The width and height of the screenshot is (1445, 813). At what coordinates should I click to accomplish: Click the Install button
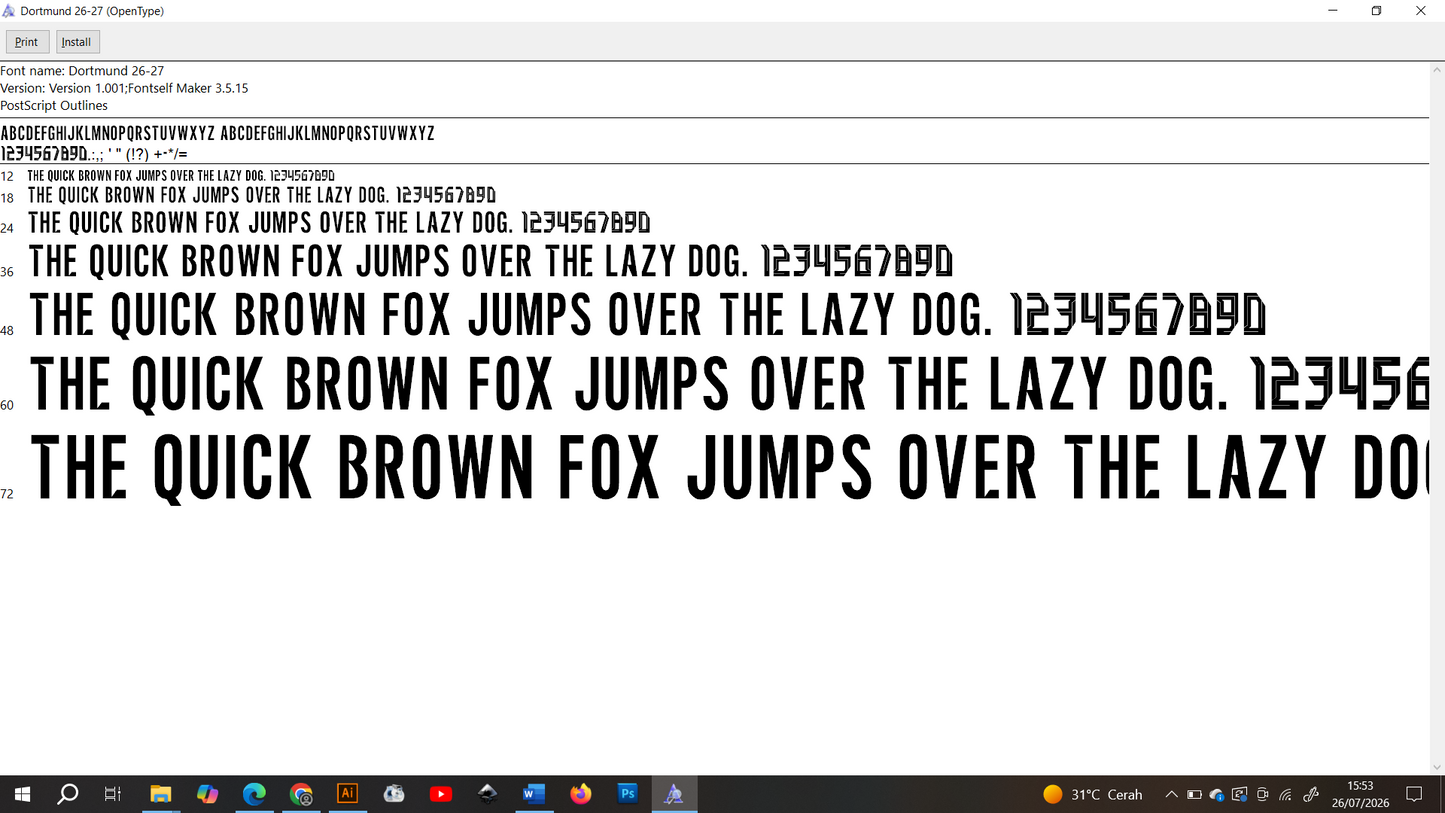tap(77, 42)
